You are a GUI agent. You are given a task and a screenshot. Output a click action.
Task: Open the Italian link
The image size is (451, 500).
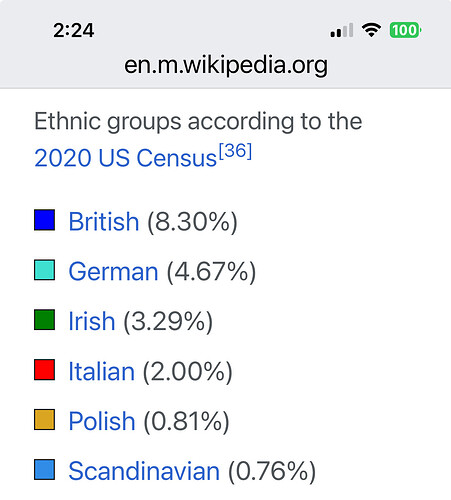point(101,371)
